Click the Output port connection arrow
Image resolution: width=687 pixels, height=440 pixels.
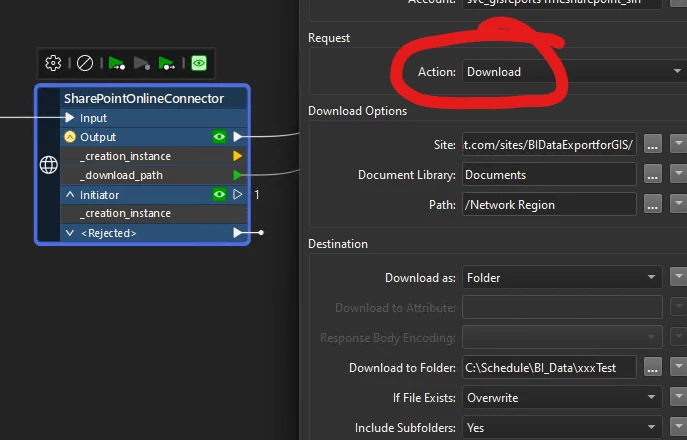coord(237,137)
